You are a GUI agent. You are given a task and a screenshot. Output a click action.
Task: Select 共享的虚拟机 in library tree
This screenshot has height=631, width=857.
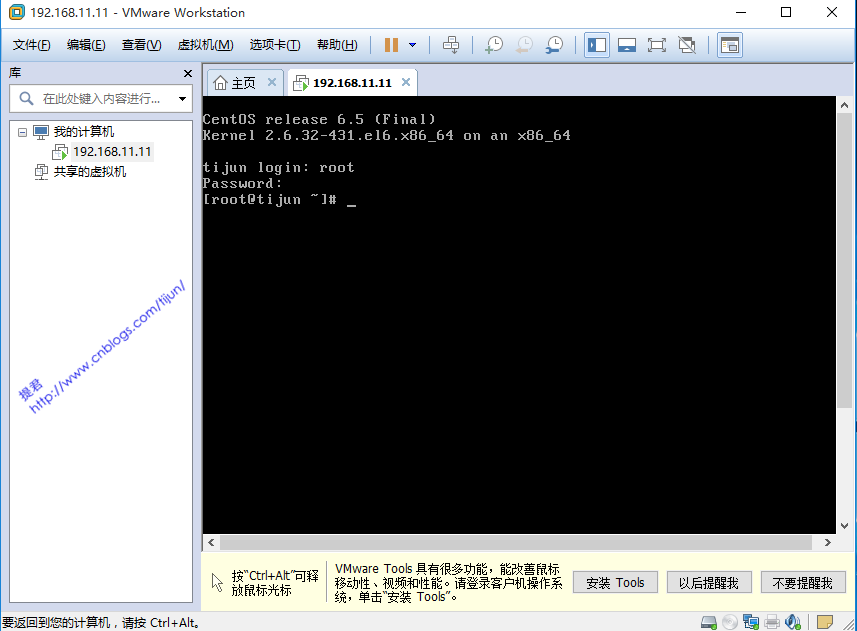pos(90,172)
